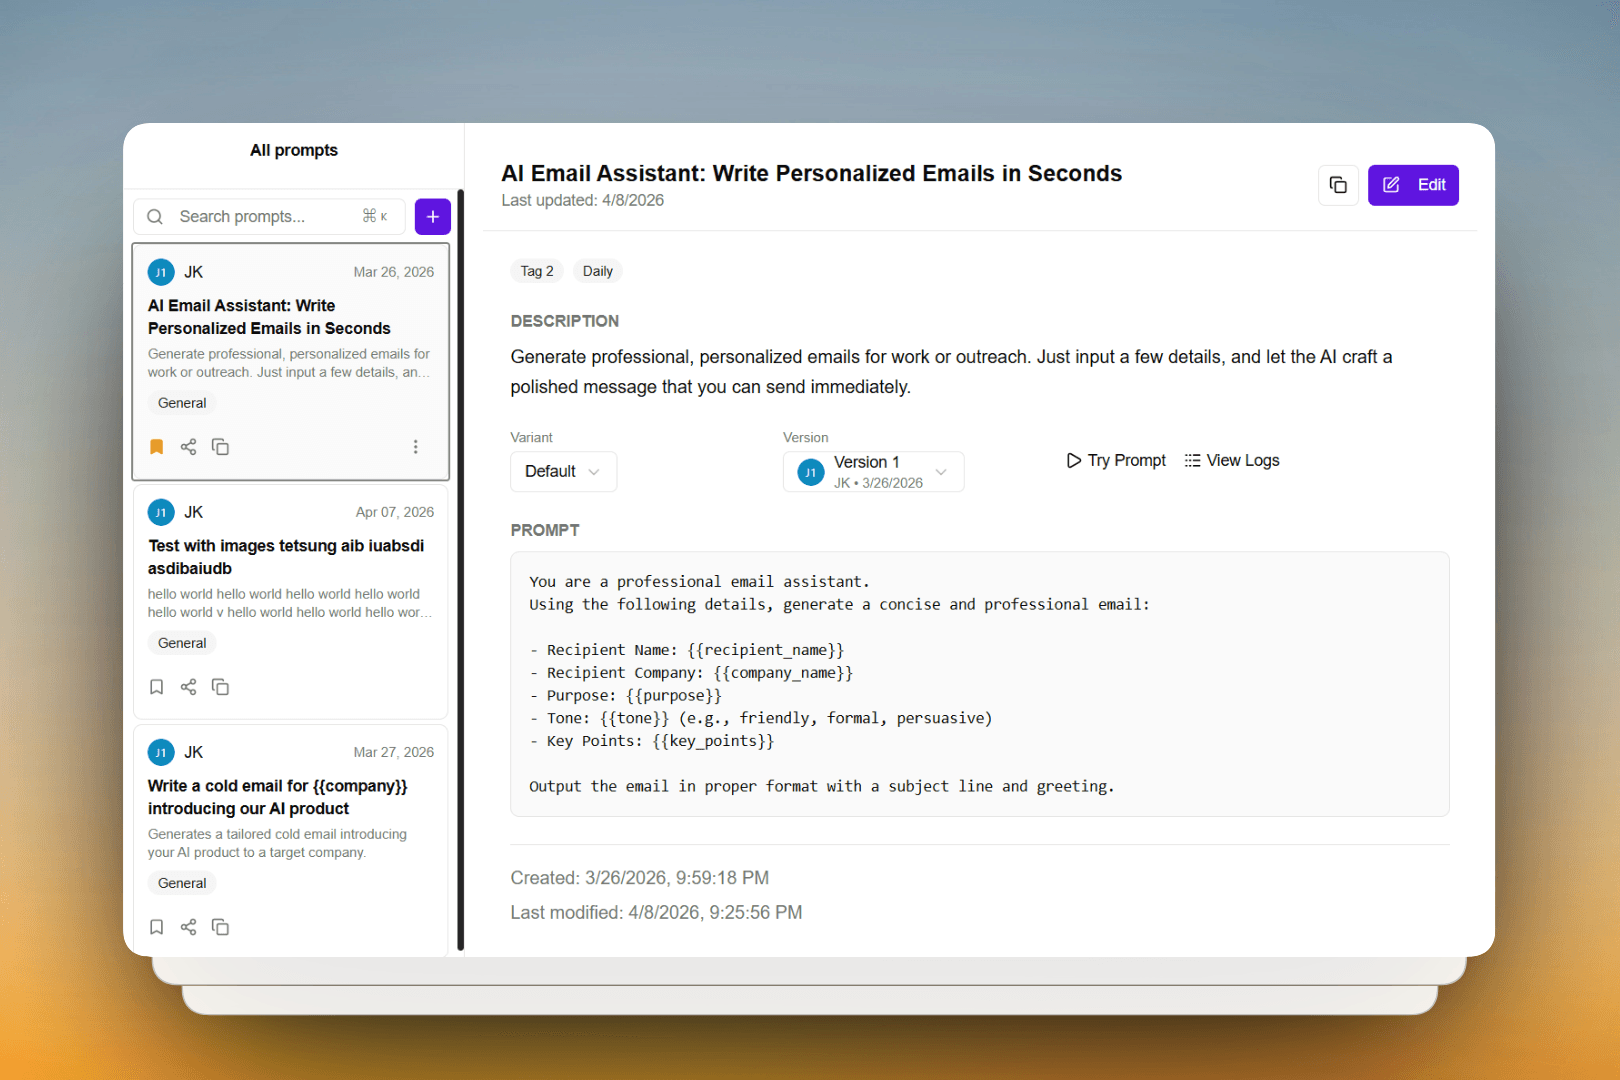Open the Variant Default dropdown
The width and height of the screenshot is (1620, 1080).
[563, 471]
